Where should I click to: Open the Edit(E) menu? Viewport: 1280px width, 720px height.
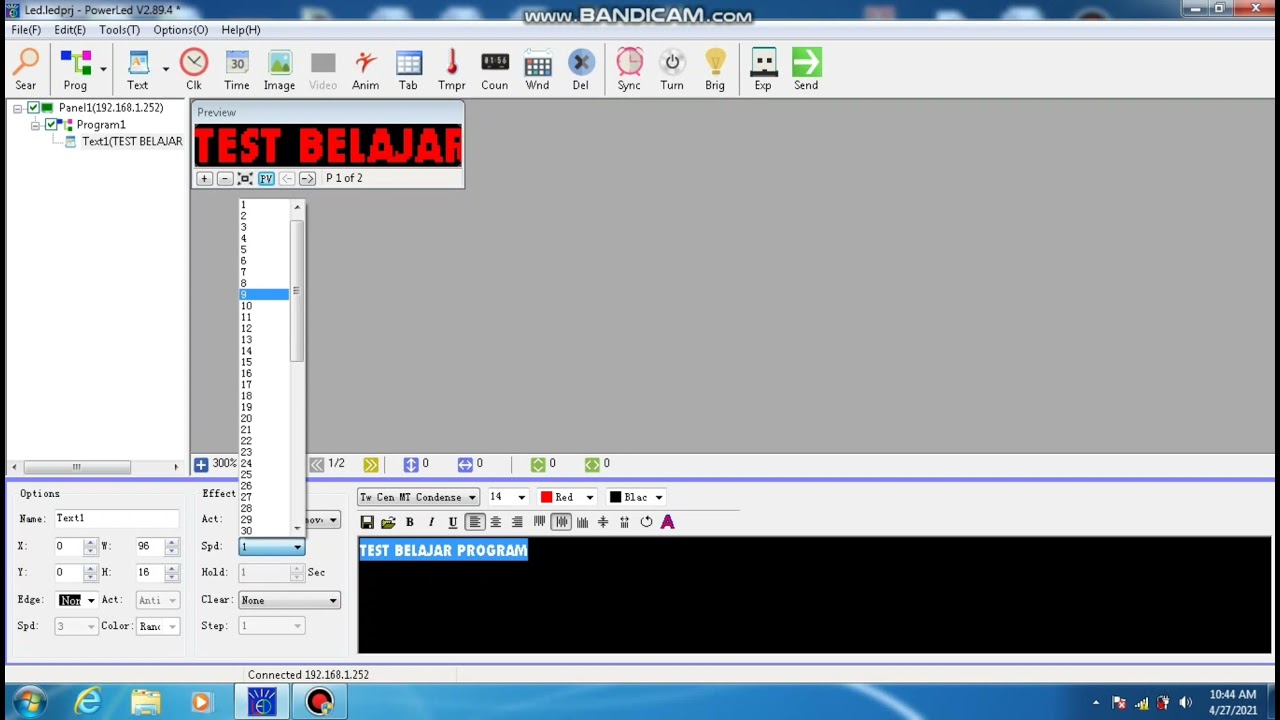click(70, 30)
